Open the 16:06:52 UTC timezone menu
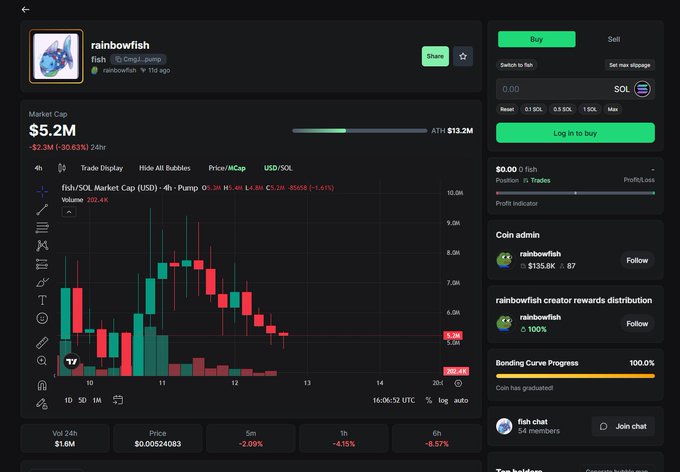 pos(393,400)
